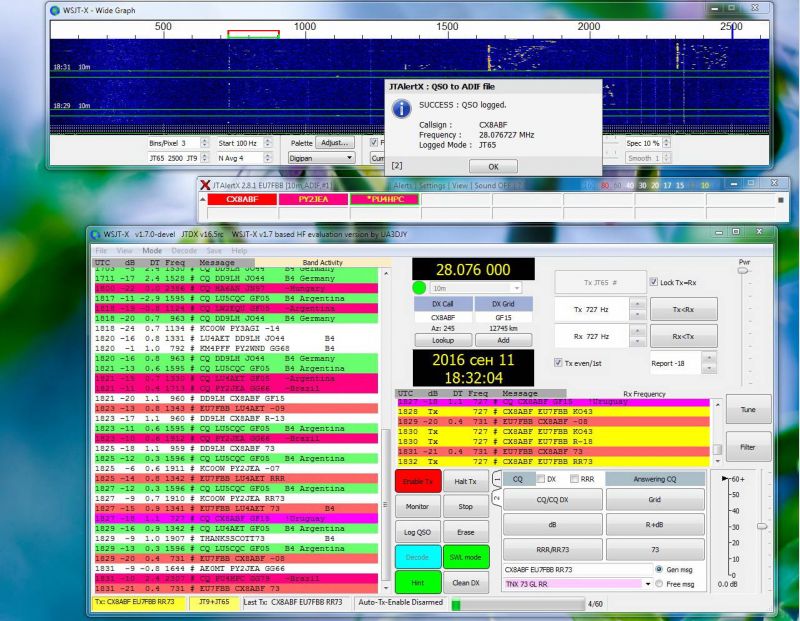Click the Lookup button under DX Call
Image resolution: width=800 pixels, height=621 pixels.
coord(443,340)
